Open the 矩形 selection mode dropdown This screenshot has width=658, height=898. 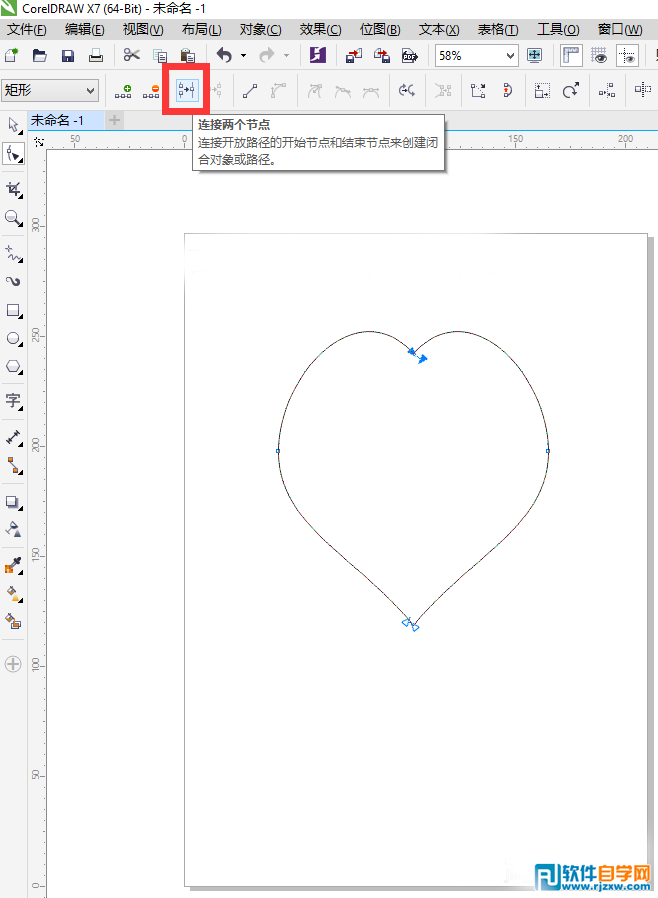point(91,91)
